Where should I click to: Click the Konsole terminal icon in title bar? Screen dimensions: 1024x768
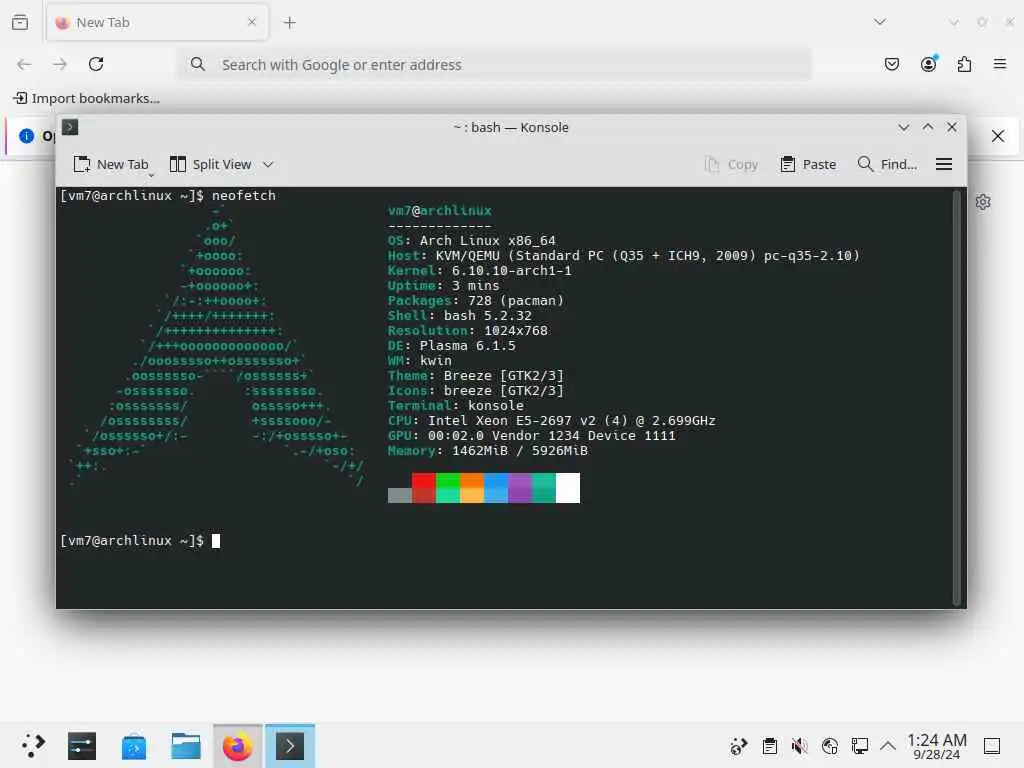[70, 127]
